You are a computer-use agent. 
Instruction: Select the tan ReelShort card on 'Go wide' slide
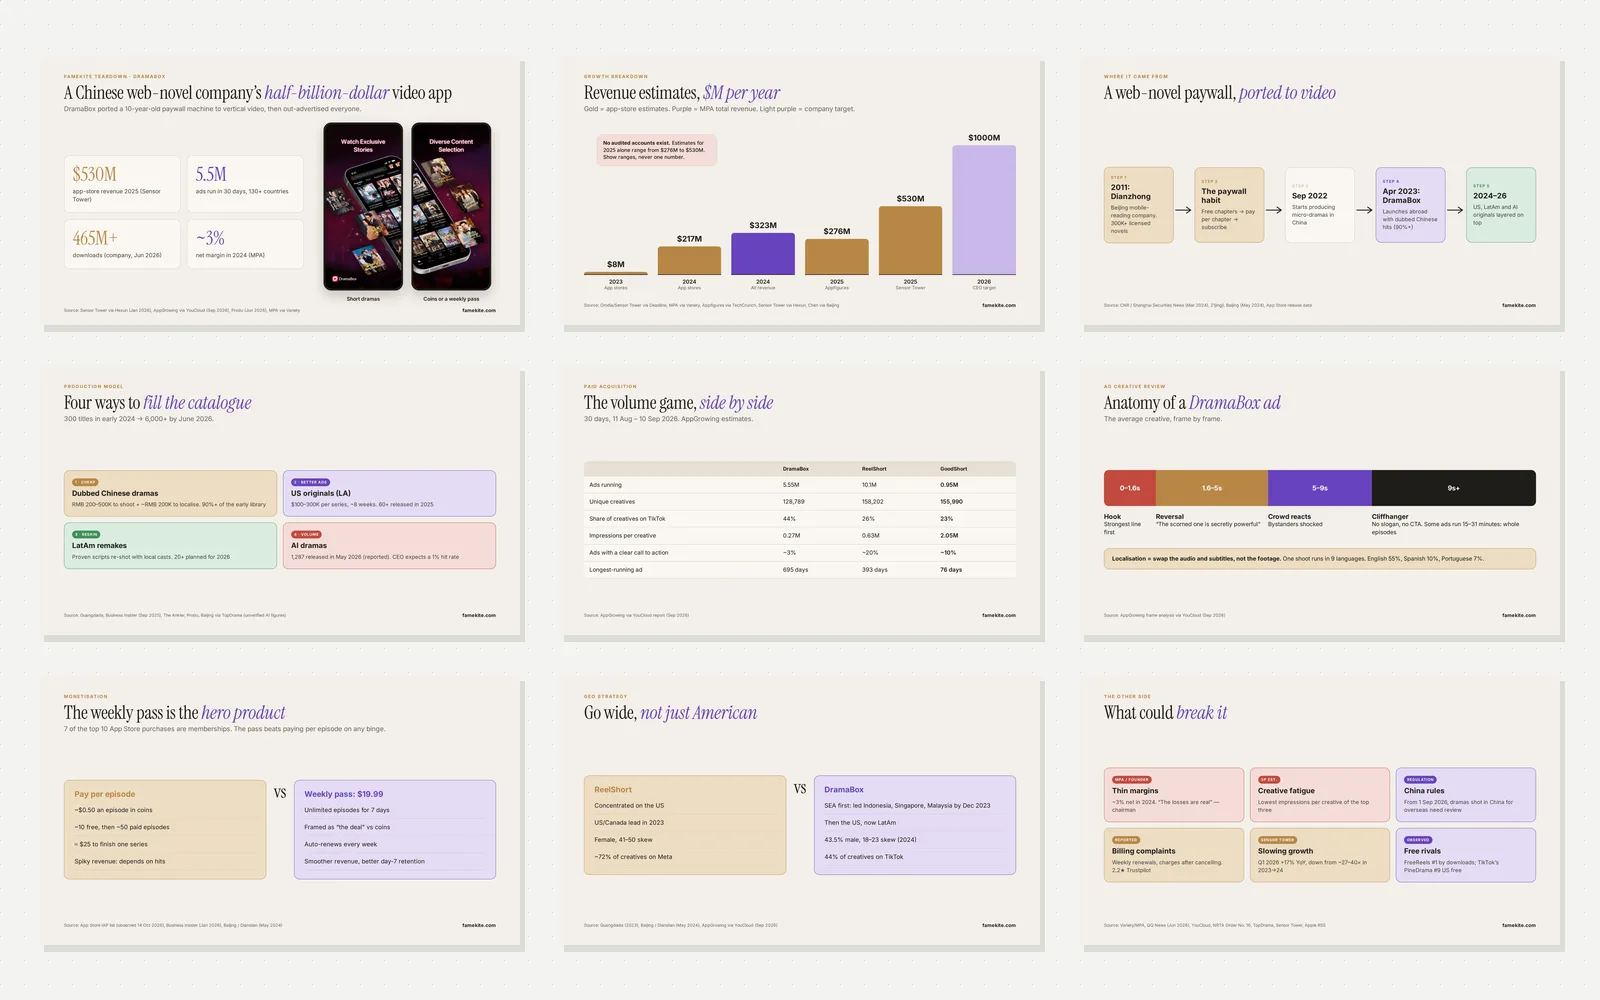(x=685, y=825)
